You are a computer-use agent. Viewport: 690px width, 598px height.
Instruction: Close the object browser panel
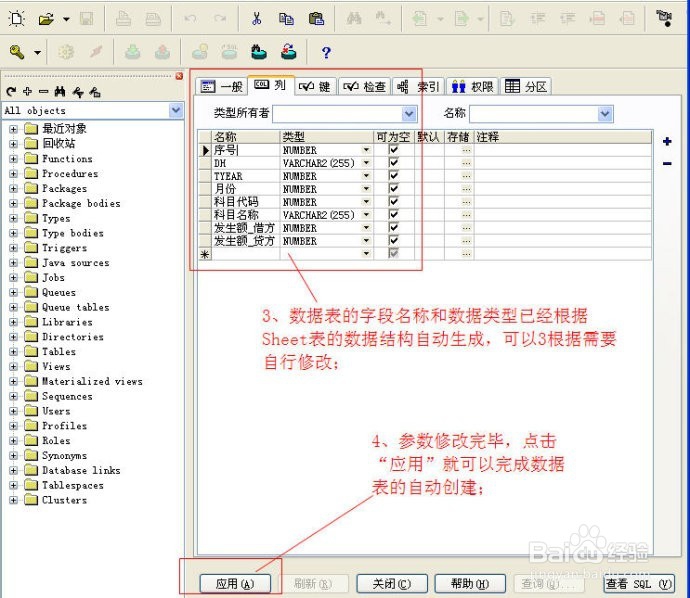(179, 76)
